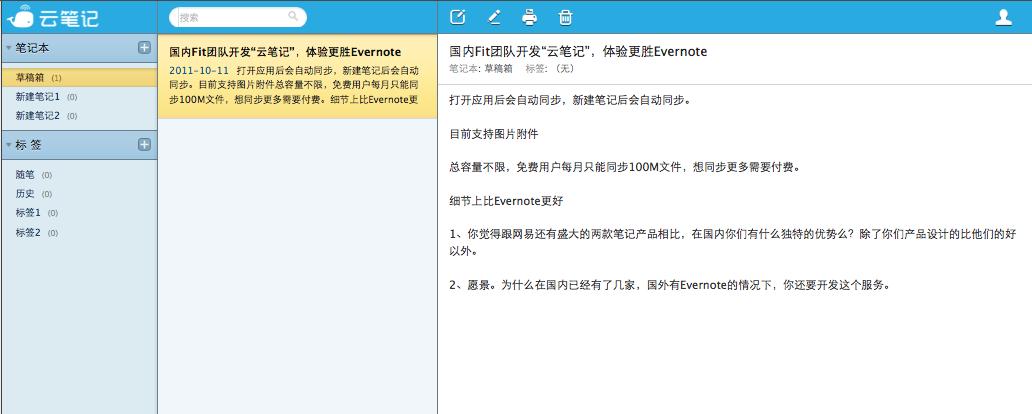Edit the note with pencil icon

point(494,17)
